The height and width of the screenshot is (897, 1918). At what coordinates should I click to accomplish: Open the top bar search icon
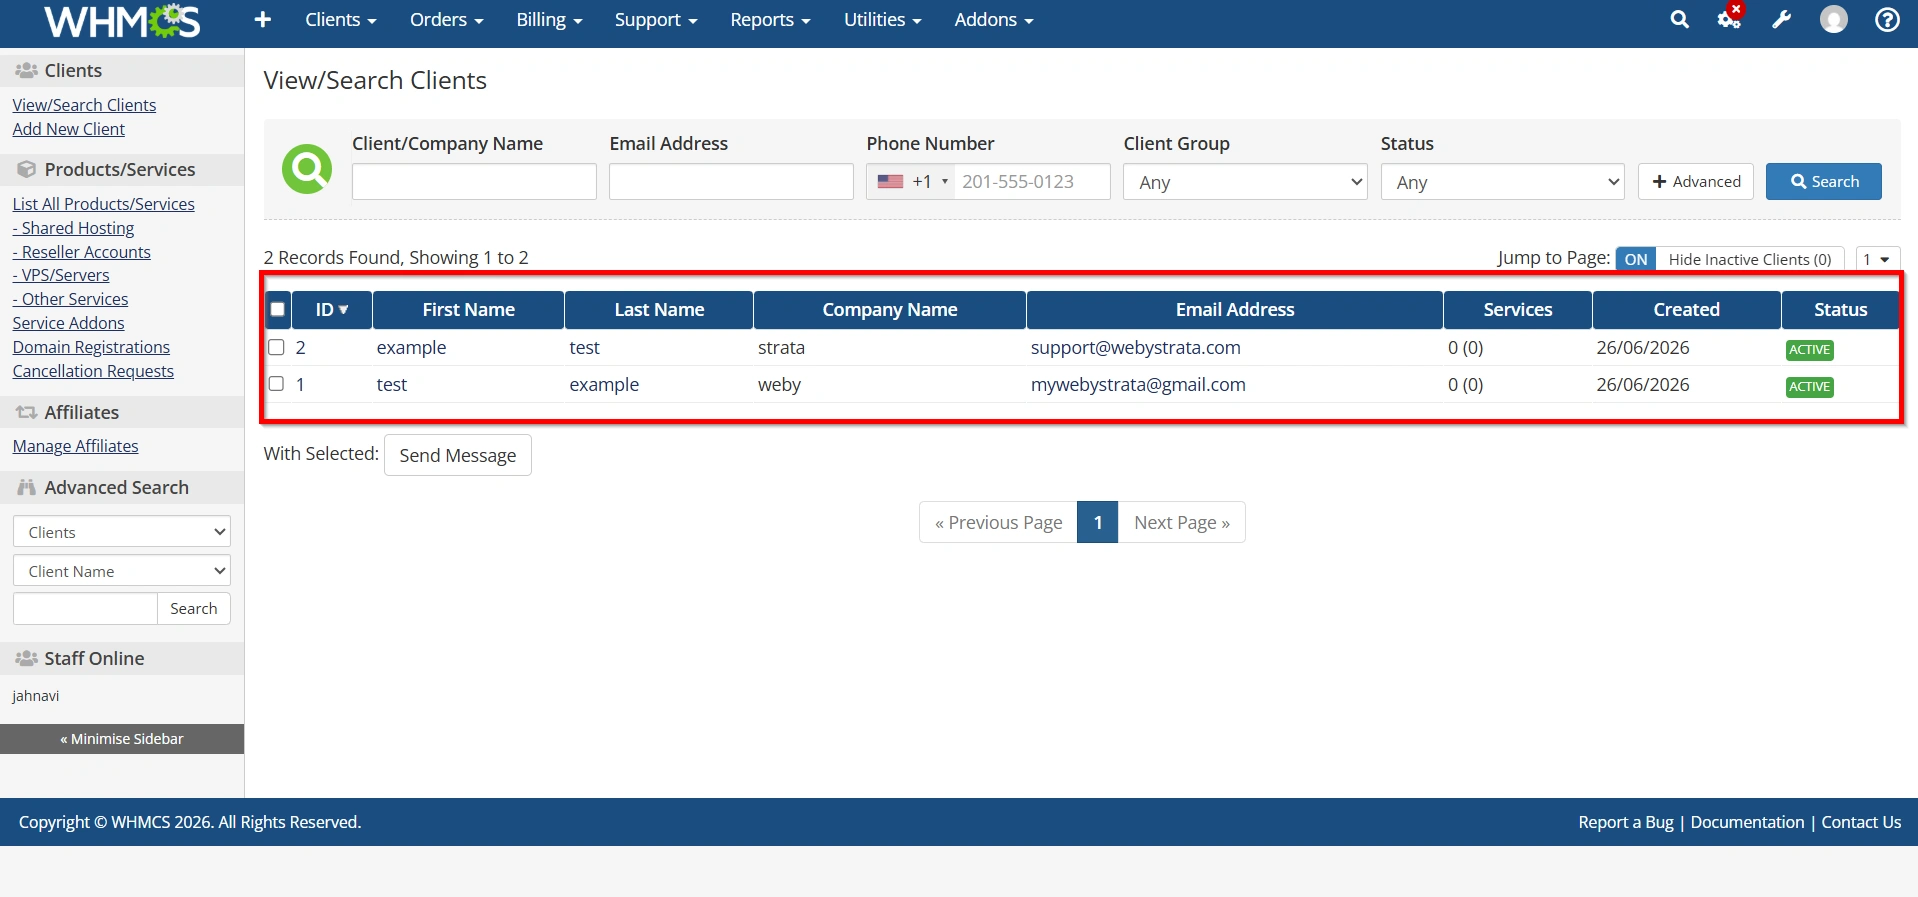1680,20
